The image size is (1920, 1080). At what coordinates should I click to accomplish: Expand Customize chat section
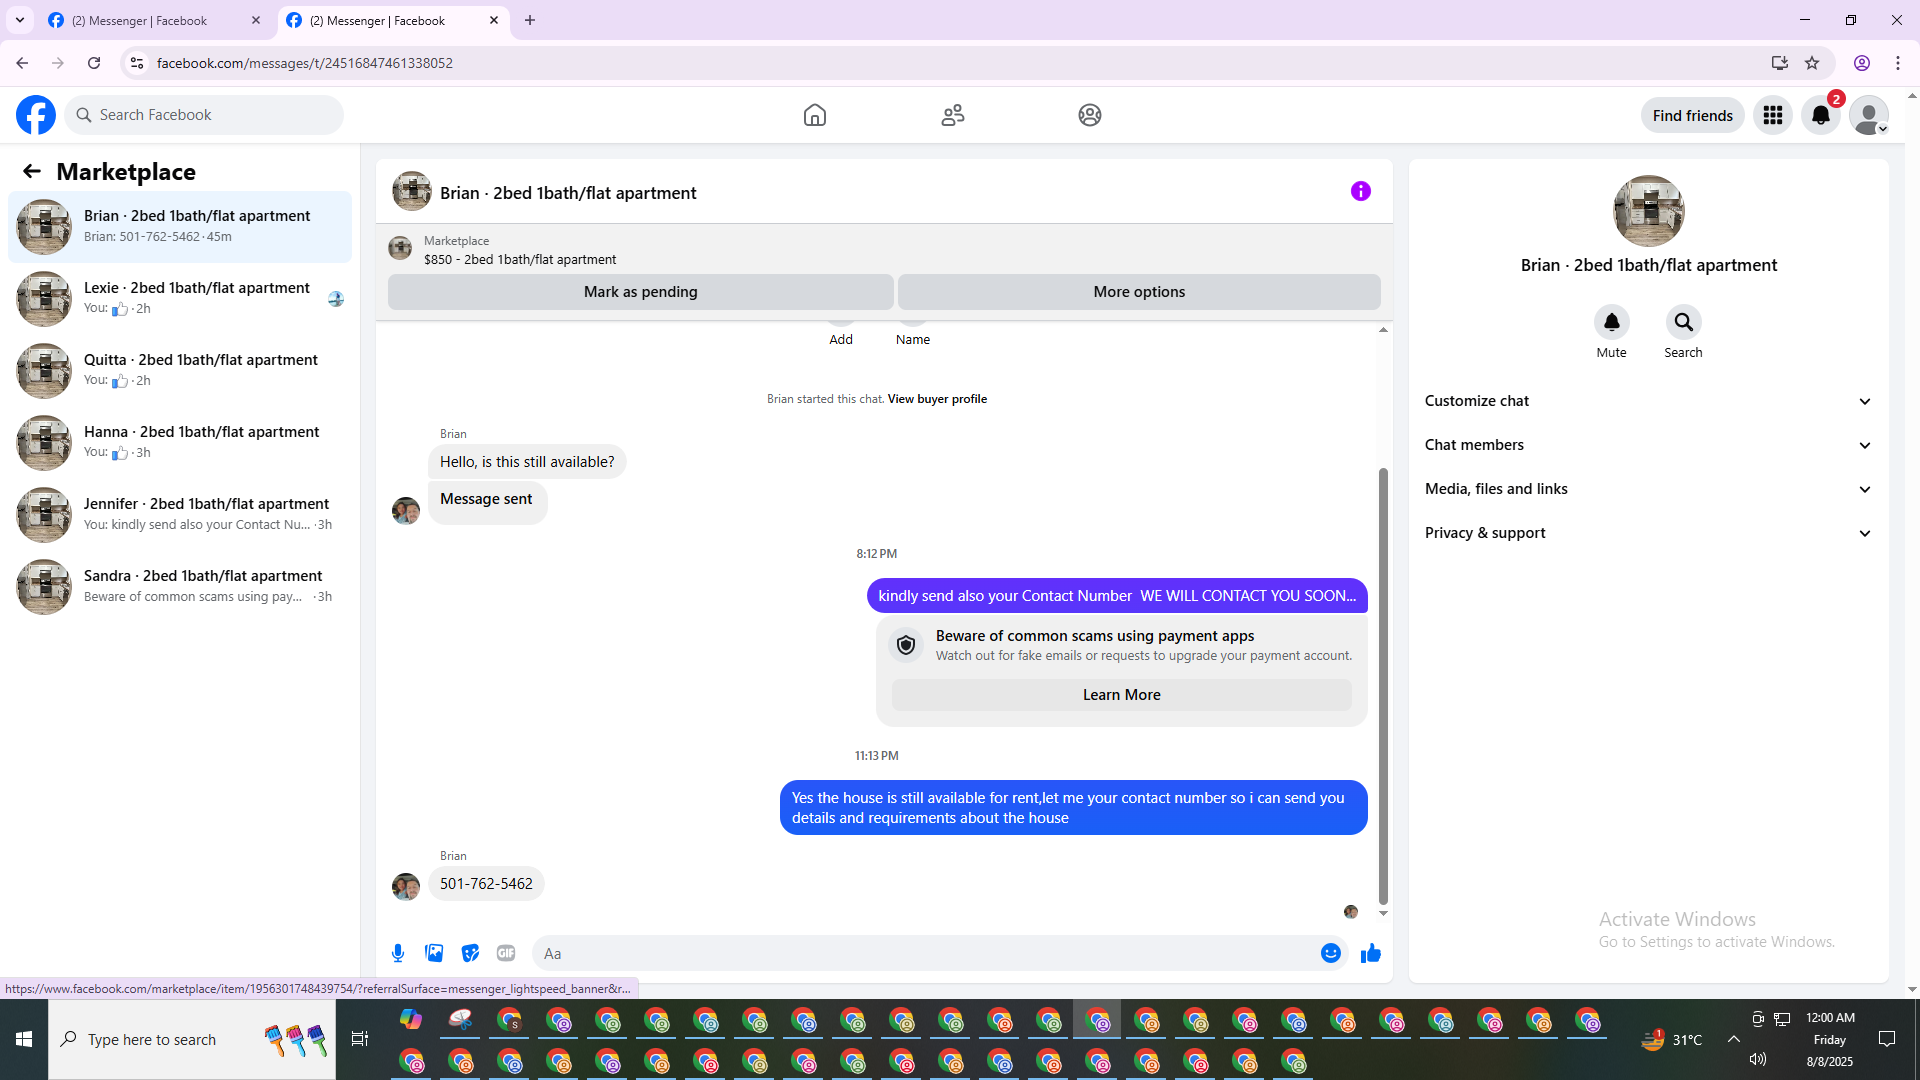click(1648, 401)
